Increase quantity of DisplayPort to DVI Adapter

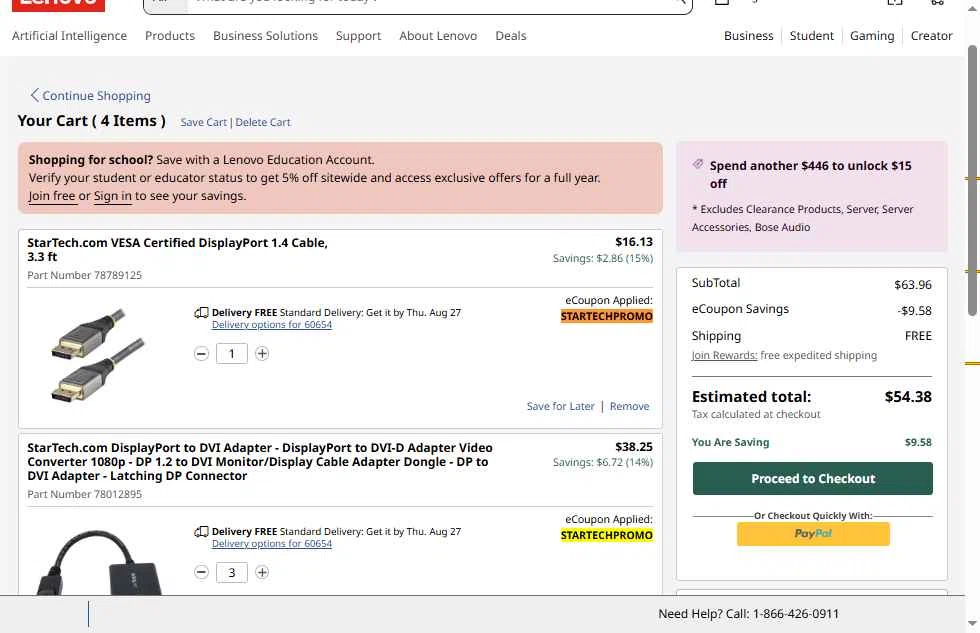(x=262, y=572)
